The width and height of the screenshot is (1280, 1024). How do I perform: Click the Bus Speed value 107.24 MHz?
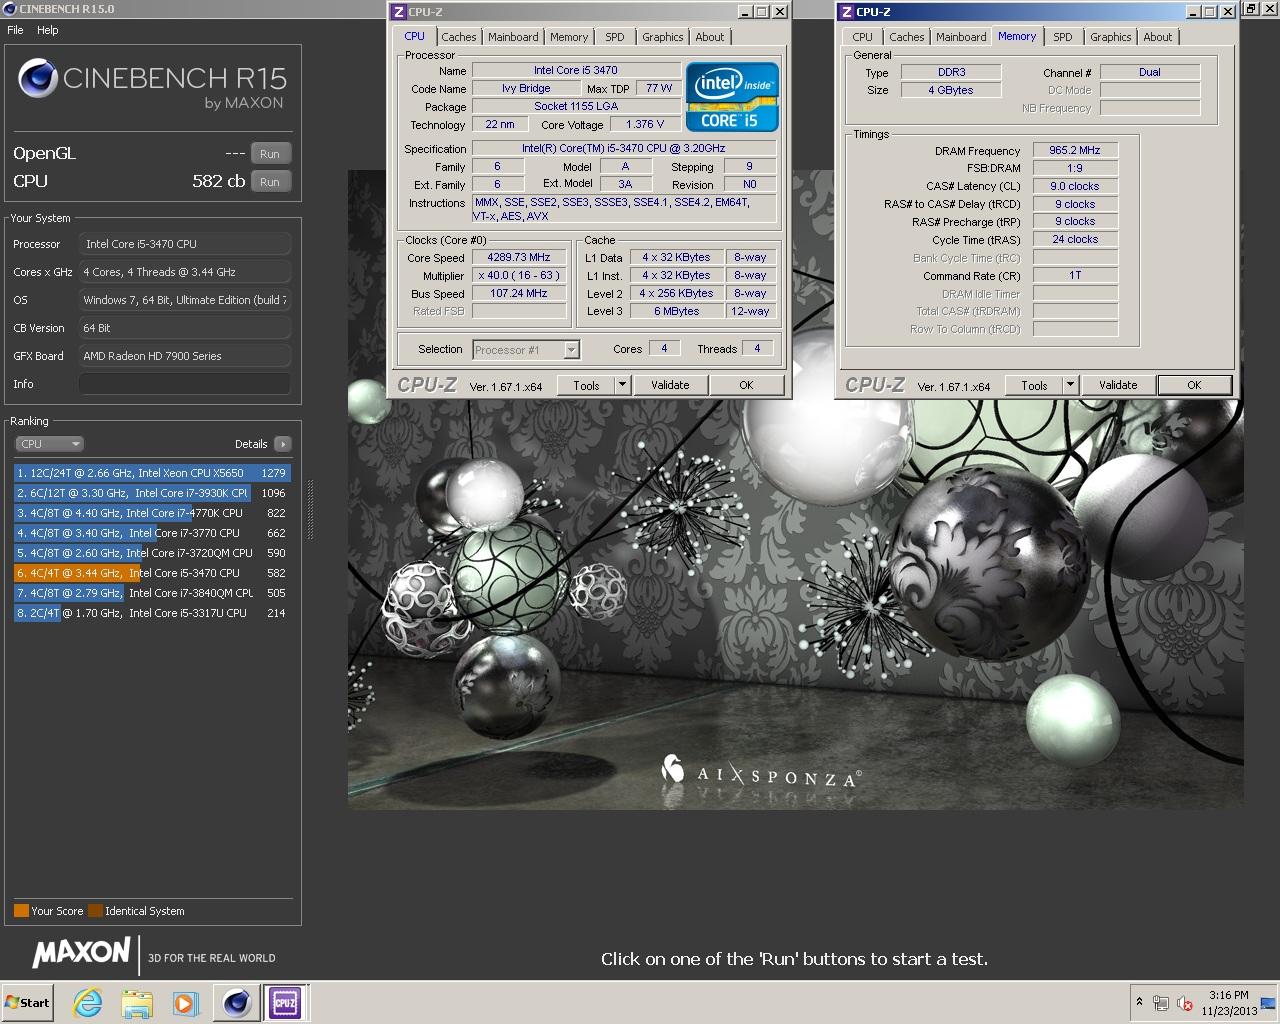[519, 293]
